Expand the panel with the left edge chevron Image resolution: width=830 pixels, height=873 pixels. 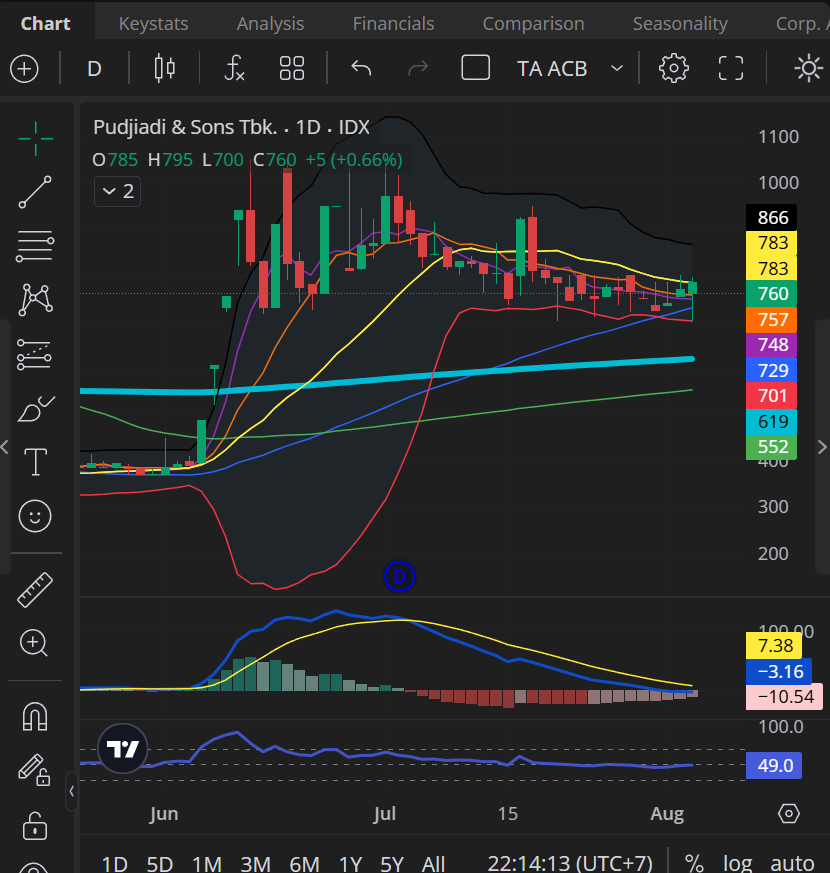[x=5, y=447]
